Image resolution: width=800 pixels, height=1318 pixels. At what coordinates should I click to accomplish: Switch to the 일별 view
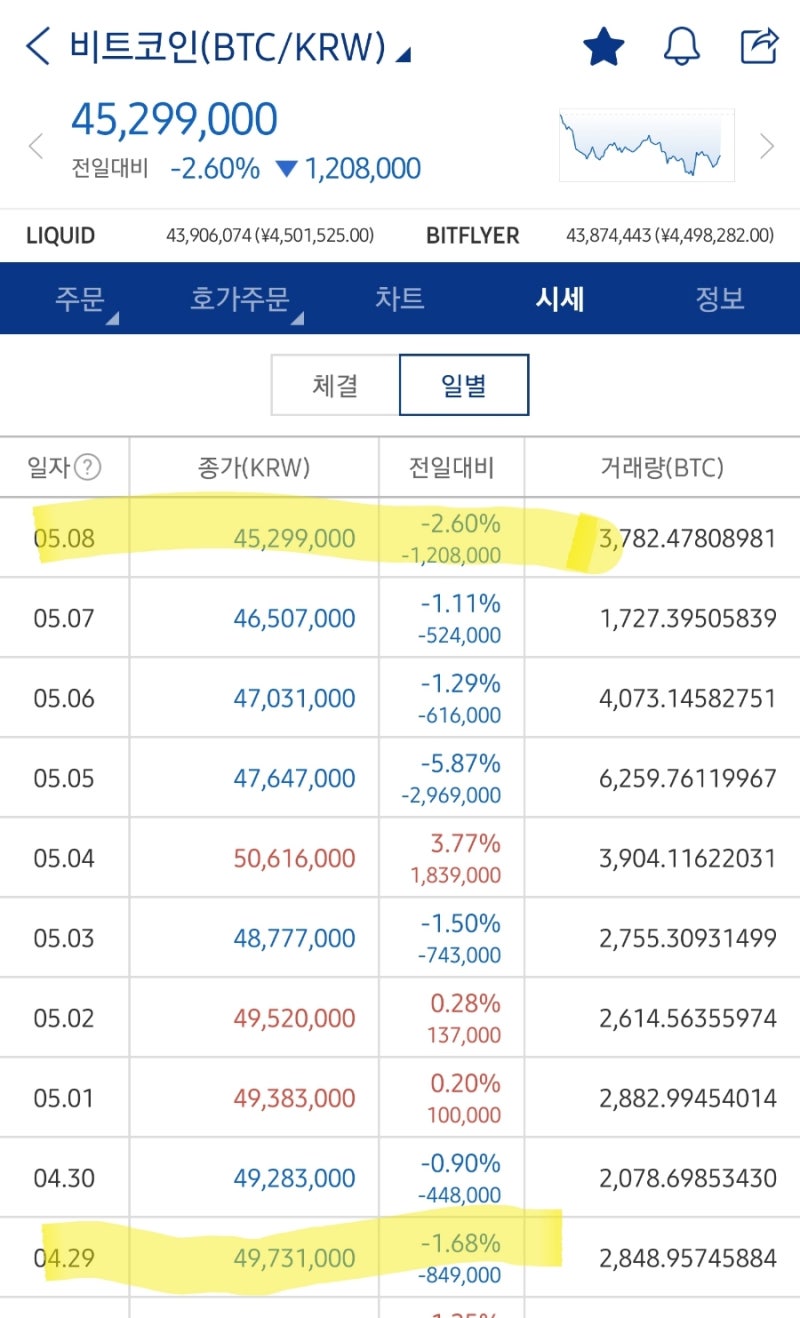(x=464, y=385)
